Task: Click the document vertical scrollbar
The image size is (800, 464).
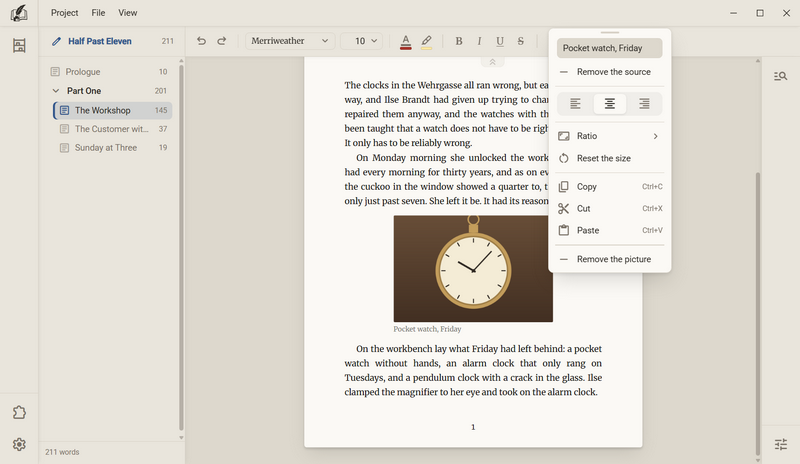Action: click(758, 314)
